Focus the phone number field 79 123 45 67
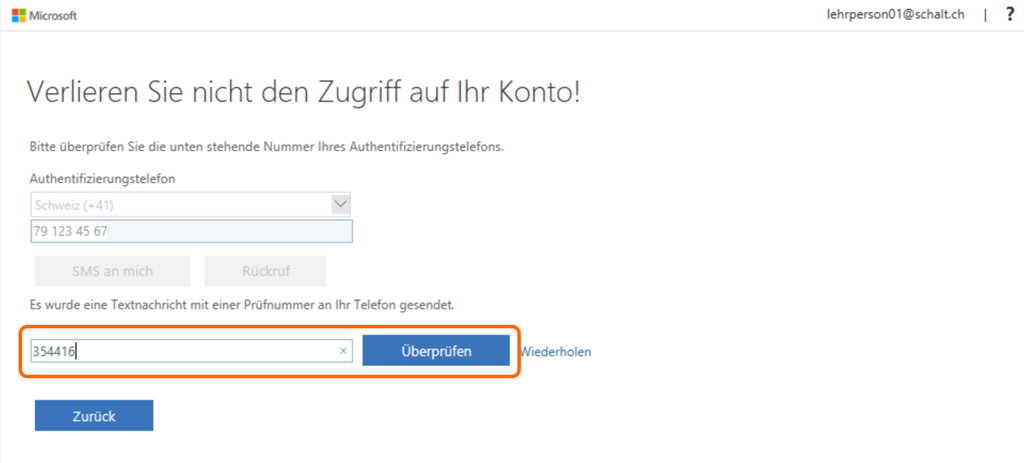The image size is (1024, 463). pos(190,231)
